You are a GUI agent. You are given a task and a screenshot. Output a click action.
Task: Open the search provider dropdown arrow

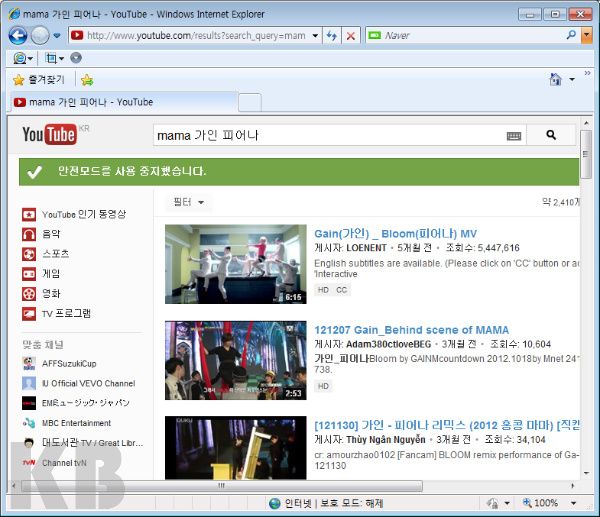point(587,36)
